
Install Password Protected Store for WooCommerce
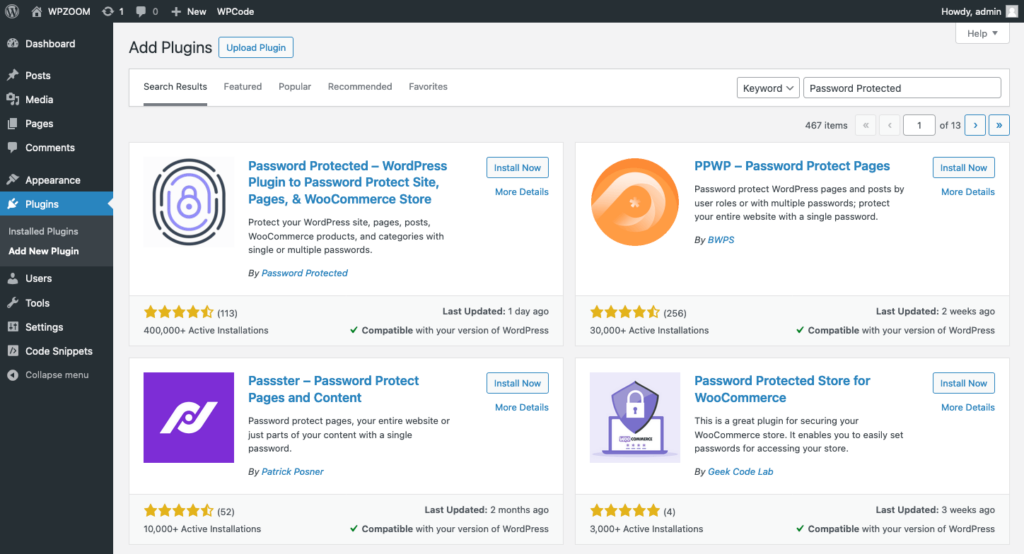click(x=963, y=383)
